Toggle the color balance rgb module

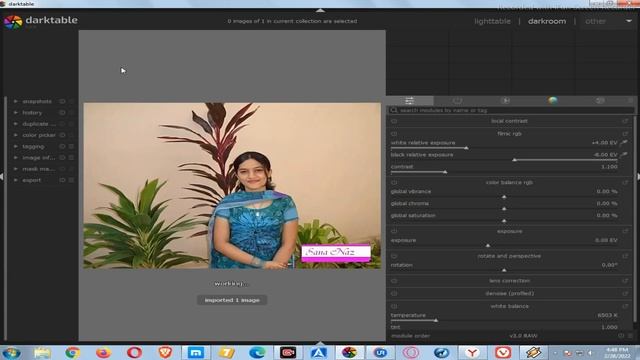[394, 182]
